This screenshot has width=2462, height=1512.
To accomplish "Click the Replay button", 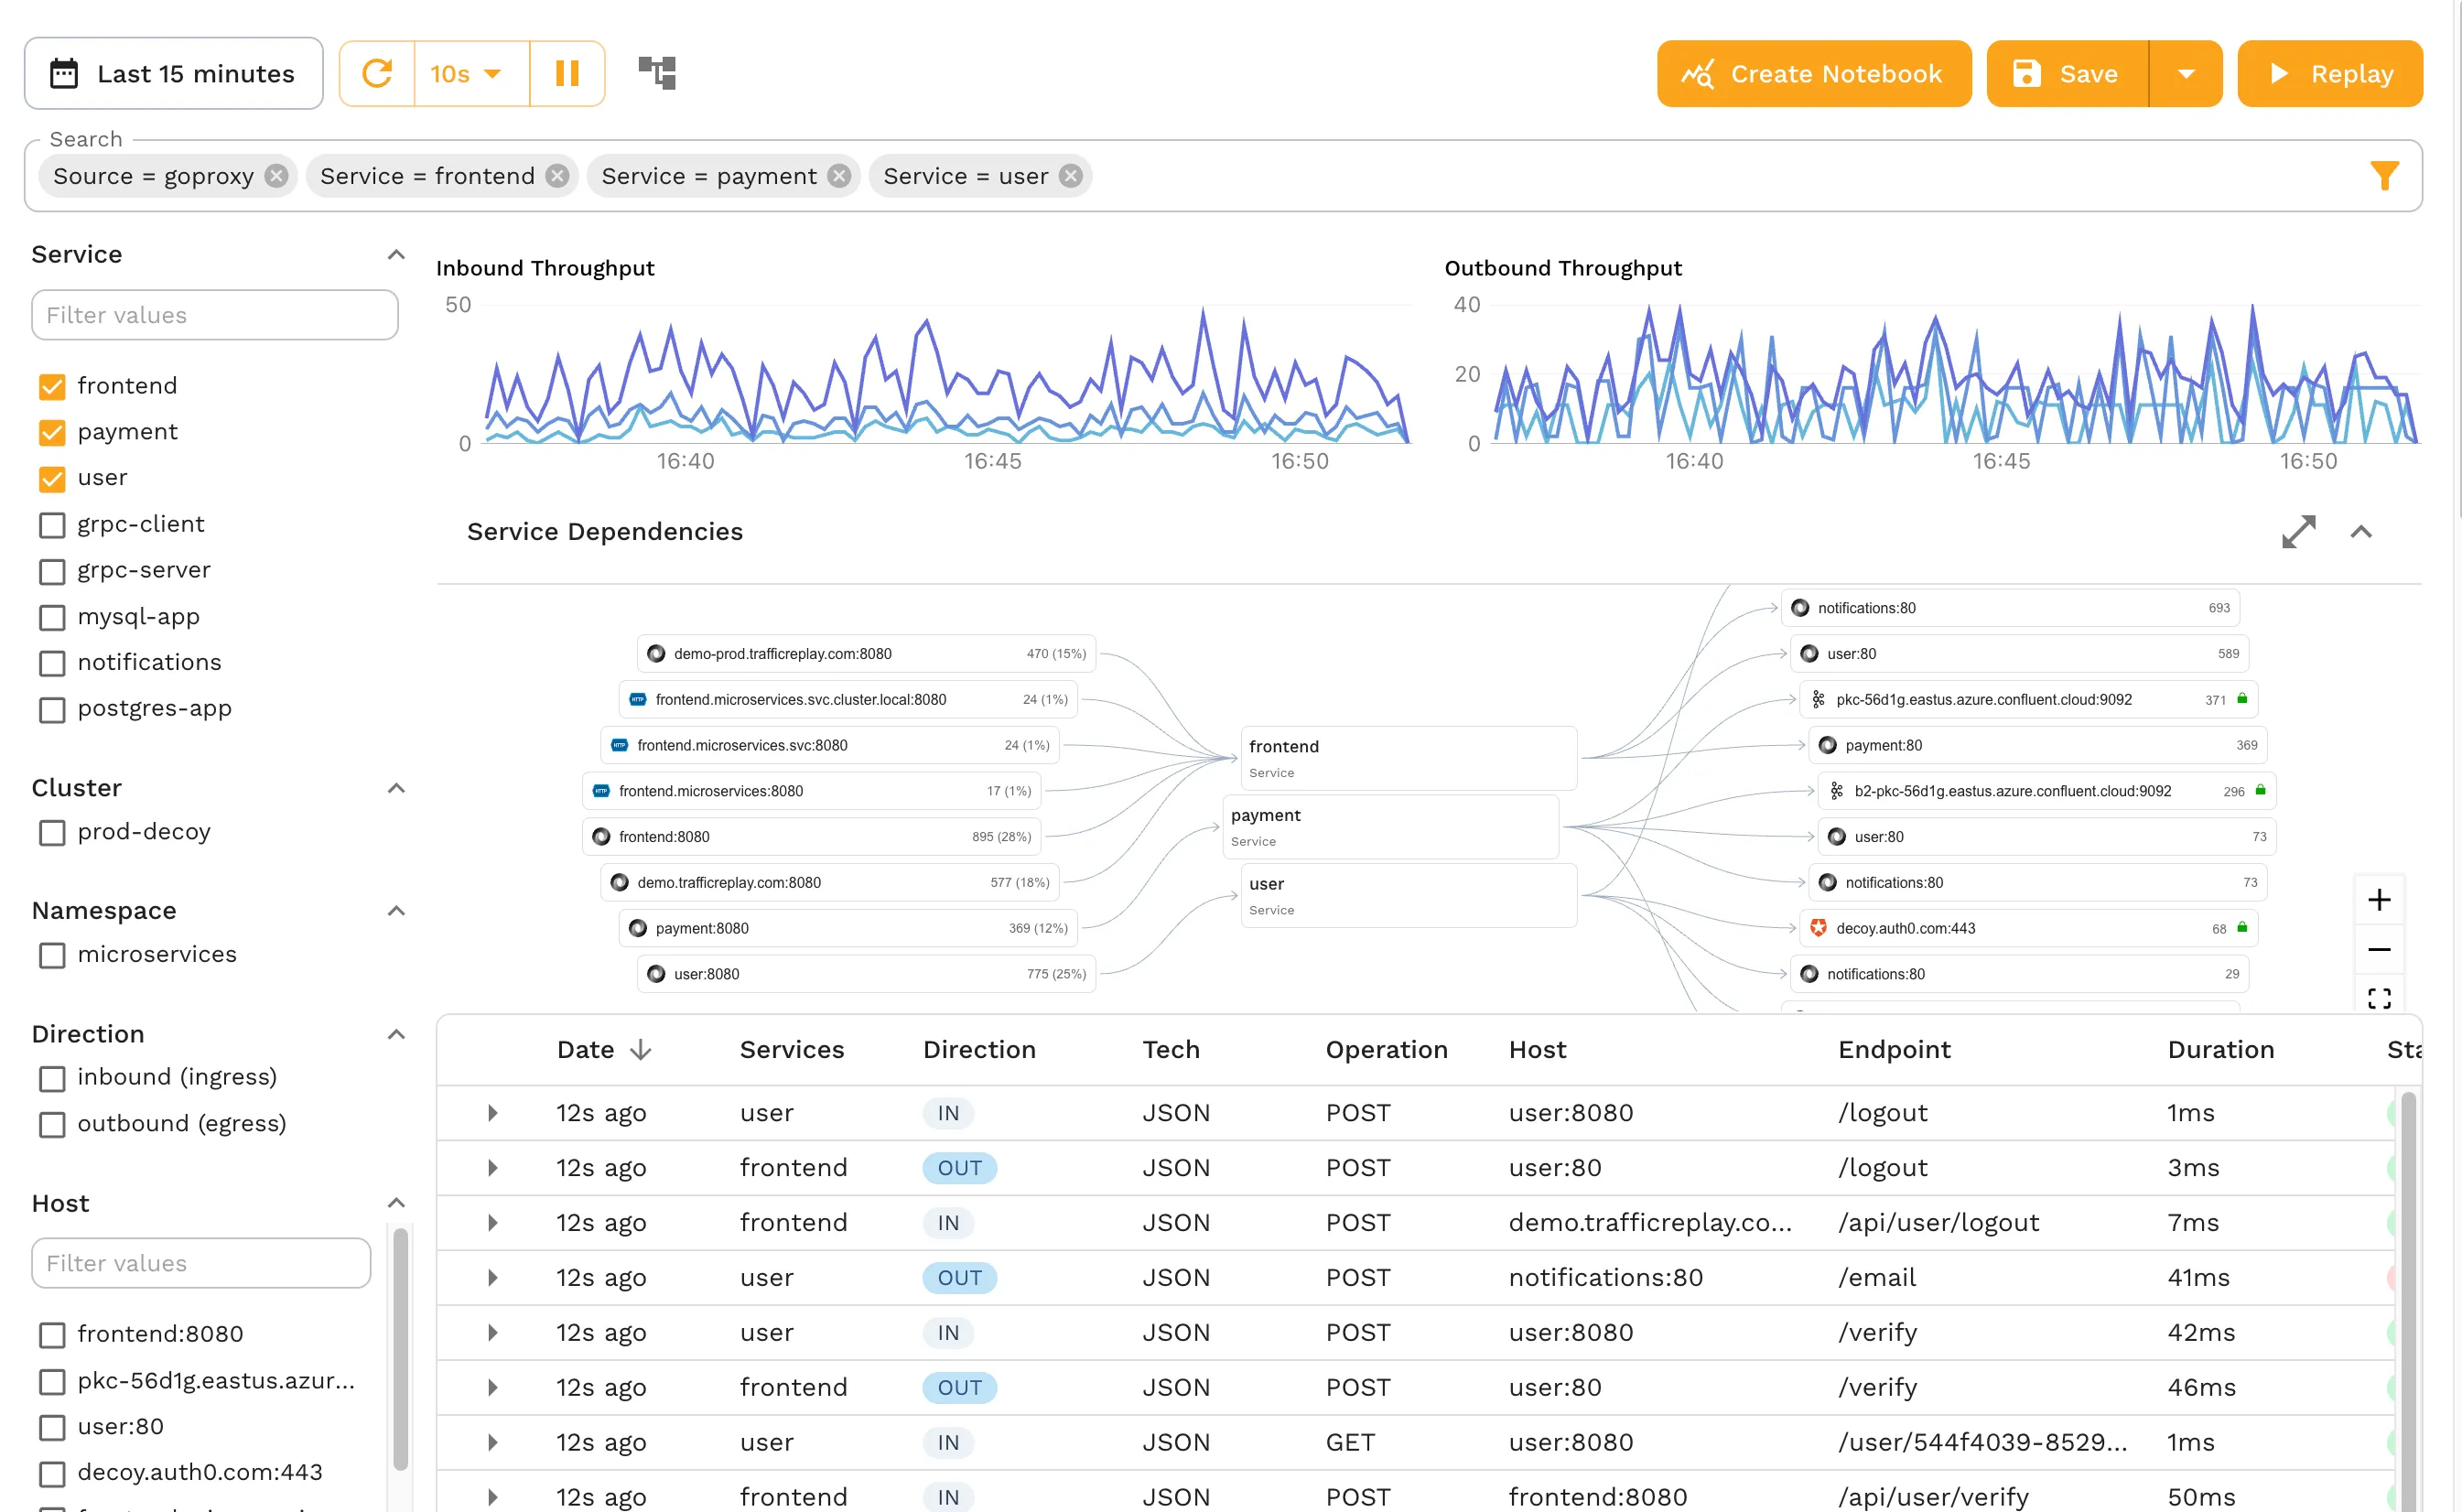I will 2330,73.
